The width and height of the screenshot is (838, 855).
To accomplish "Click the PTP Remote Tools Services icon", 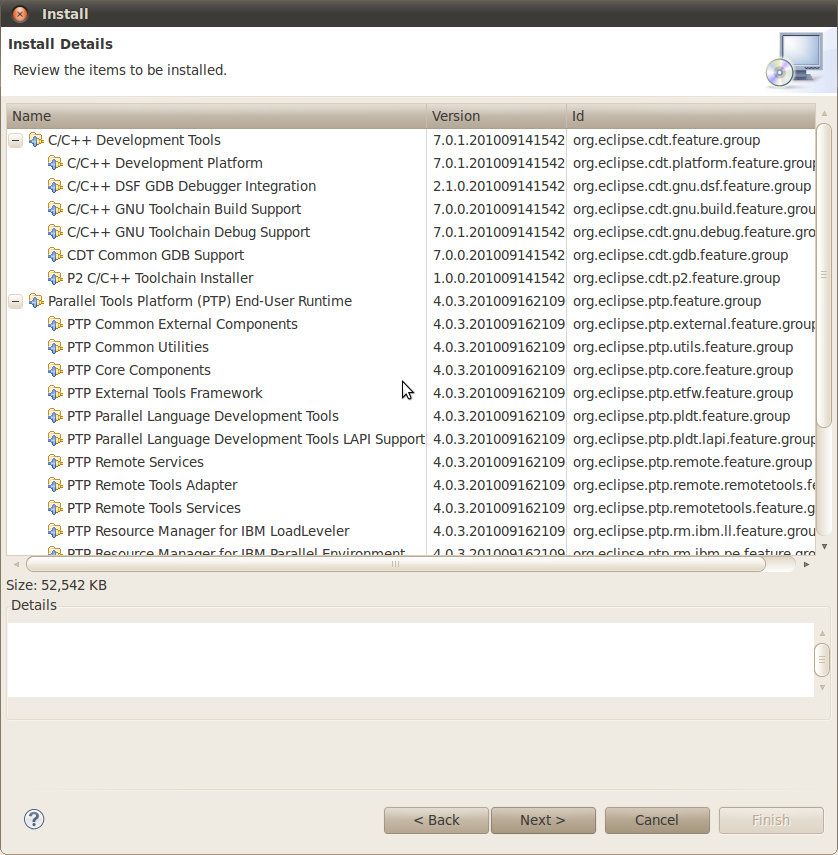I will 55,508.
